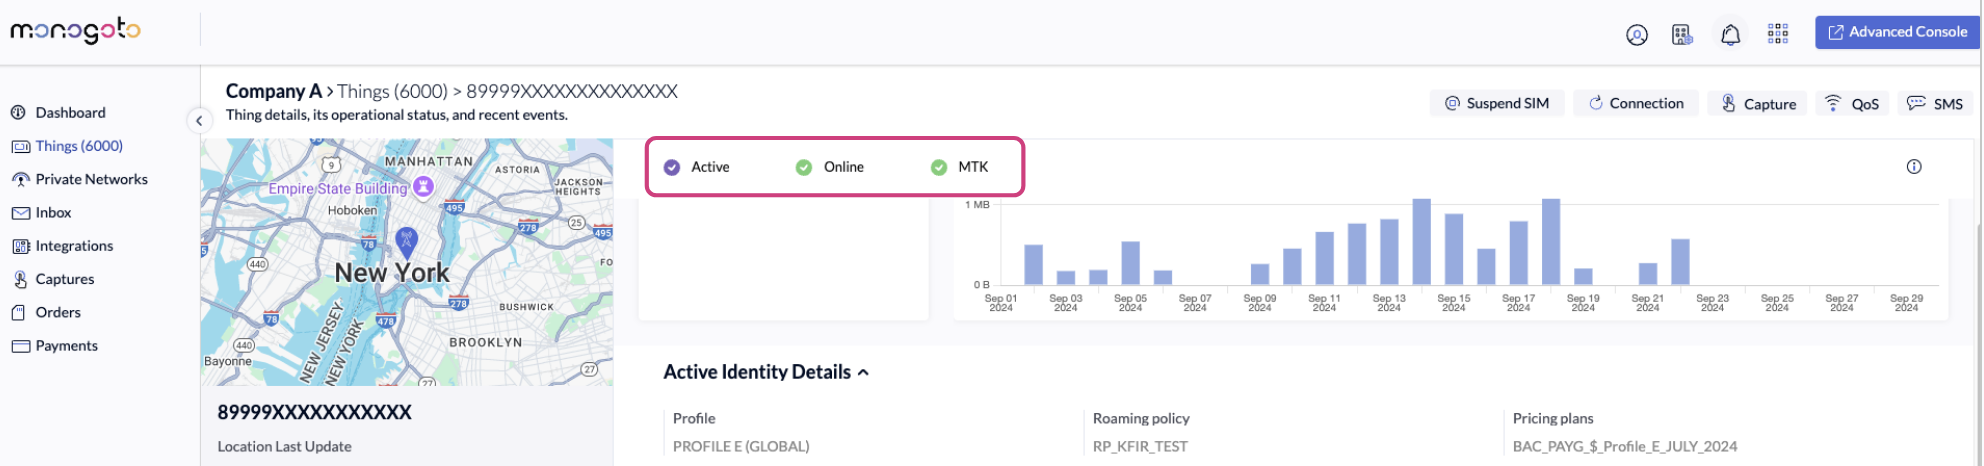Click the organization building icon
1984x466 pixels.
1682,35
